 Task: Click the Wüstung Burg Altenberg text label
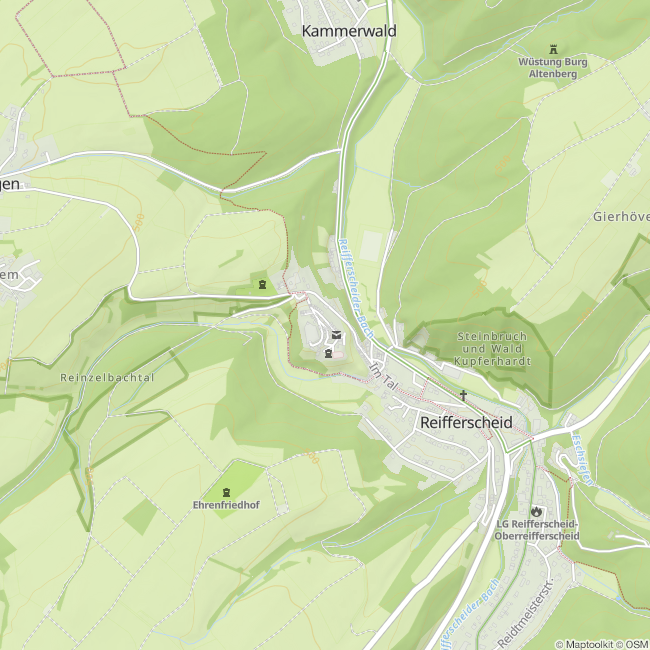point(553,68)
